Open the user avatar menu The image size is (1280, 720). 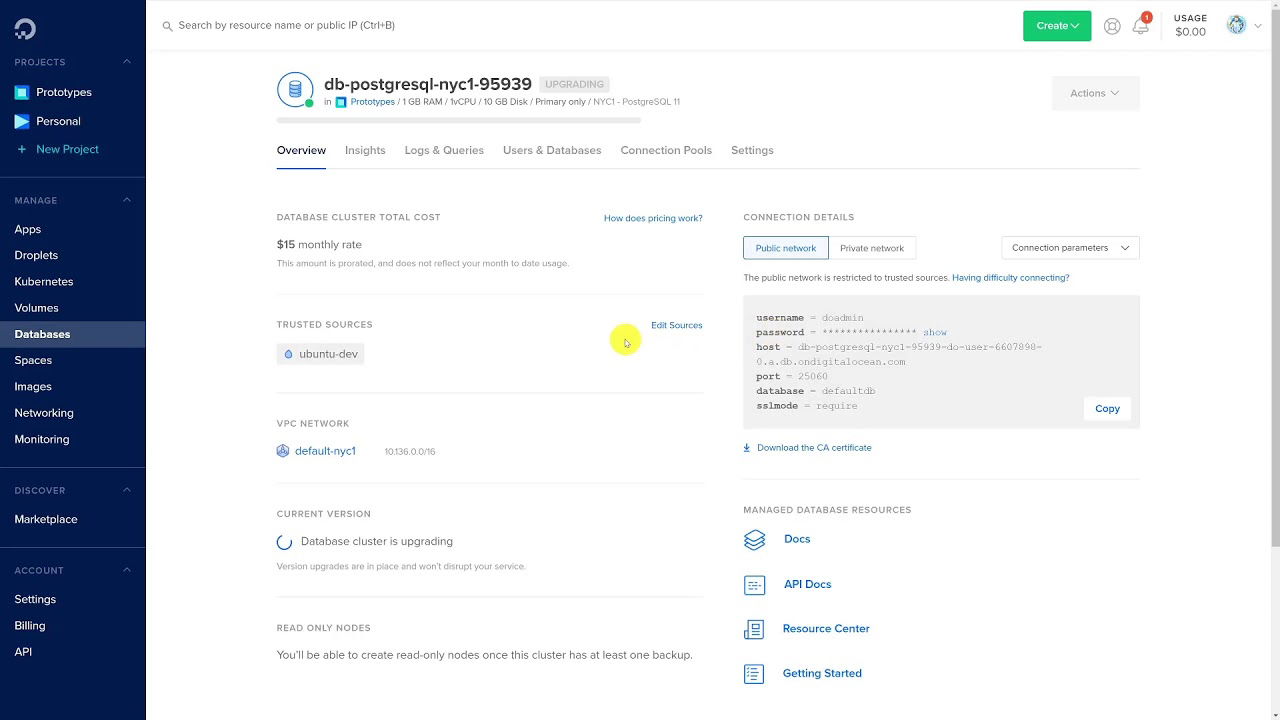pos(1237,26)
